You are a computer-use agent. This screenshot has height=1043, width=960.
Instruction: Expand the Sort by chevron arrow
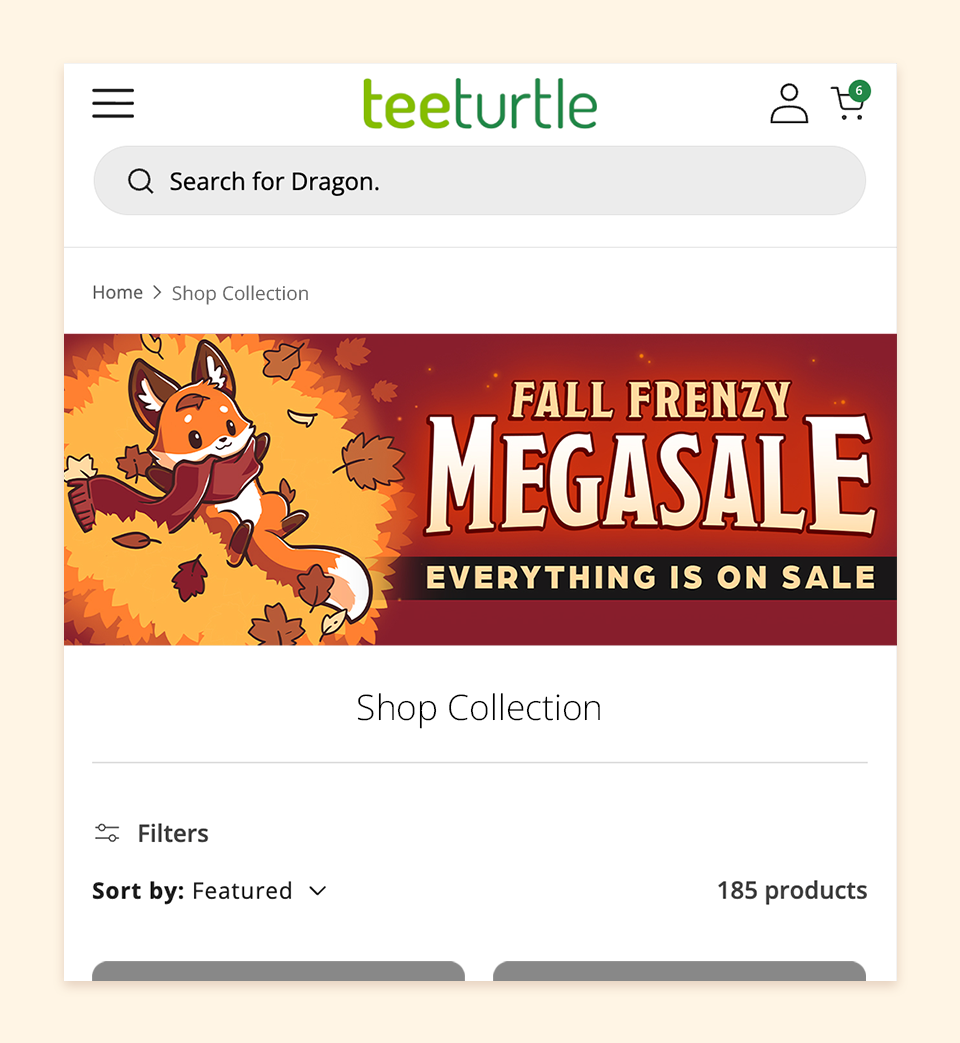[318, 891]
